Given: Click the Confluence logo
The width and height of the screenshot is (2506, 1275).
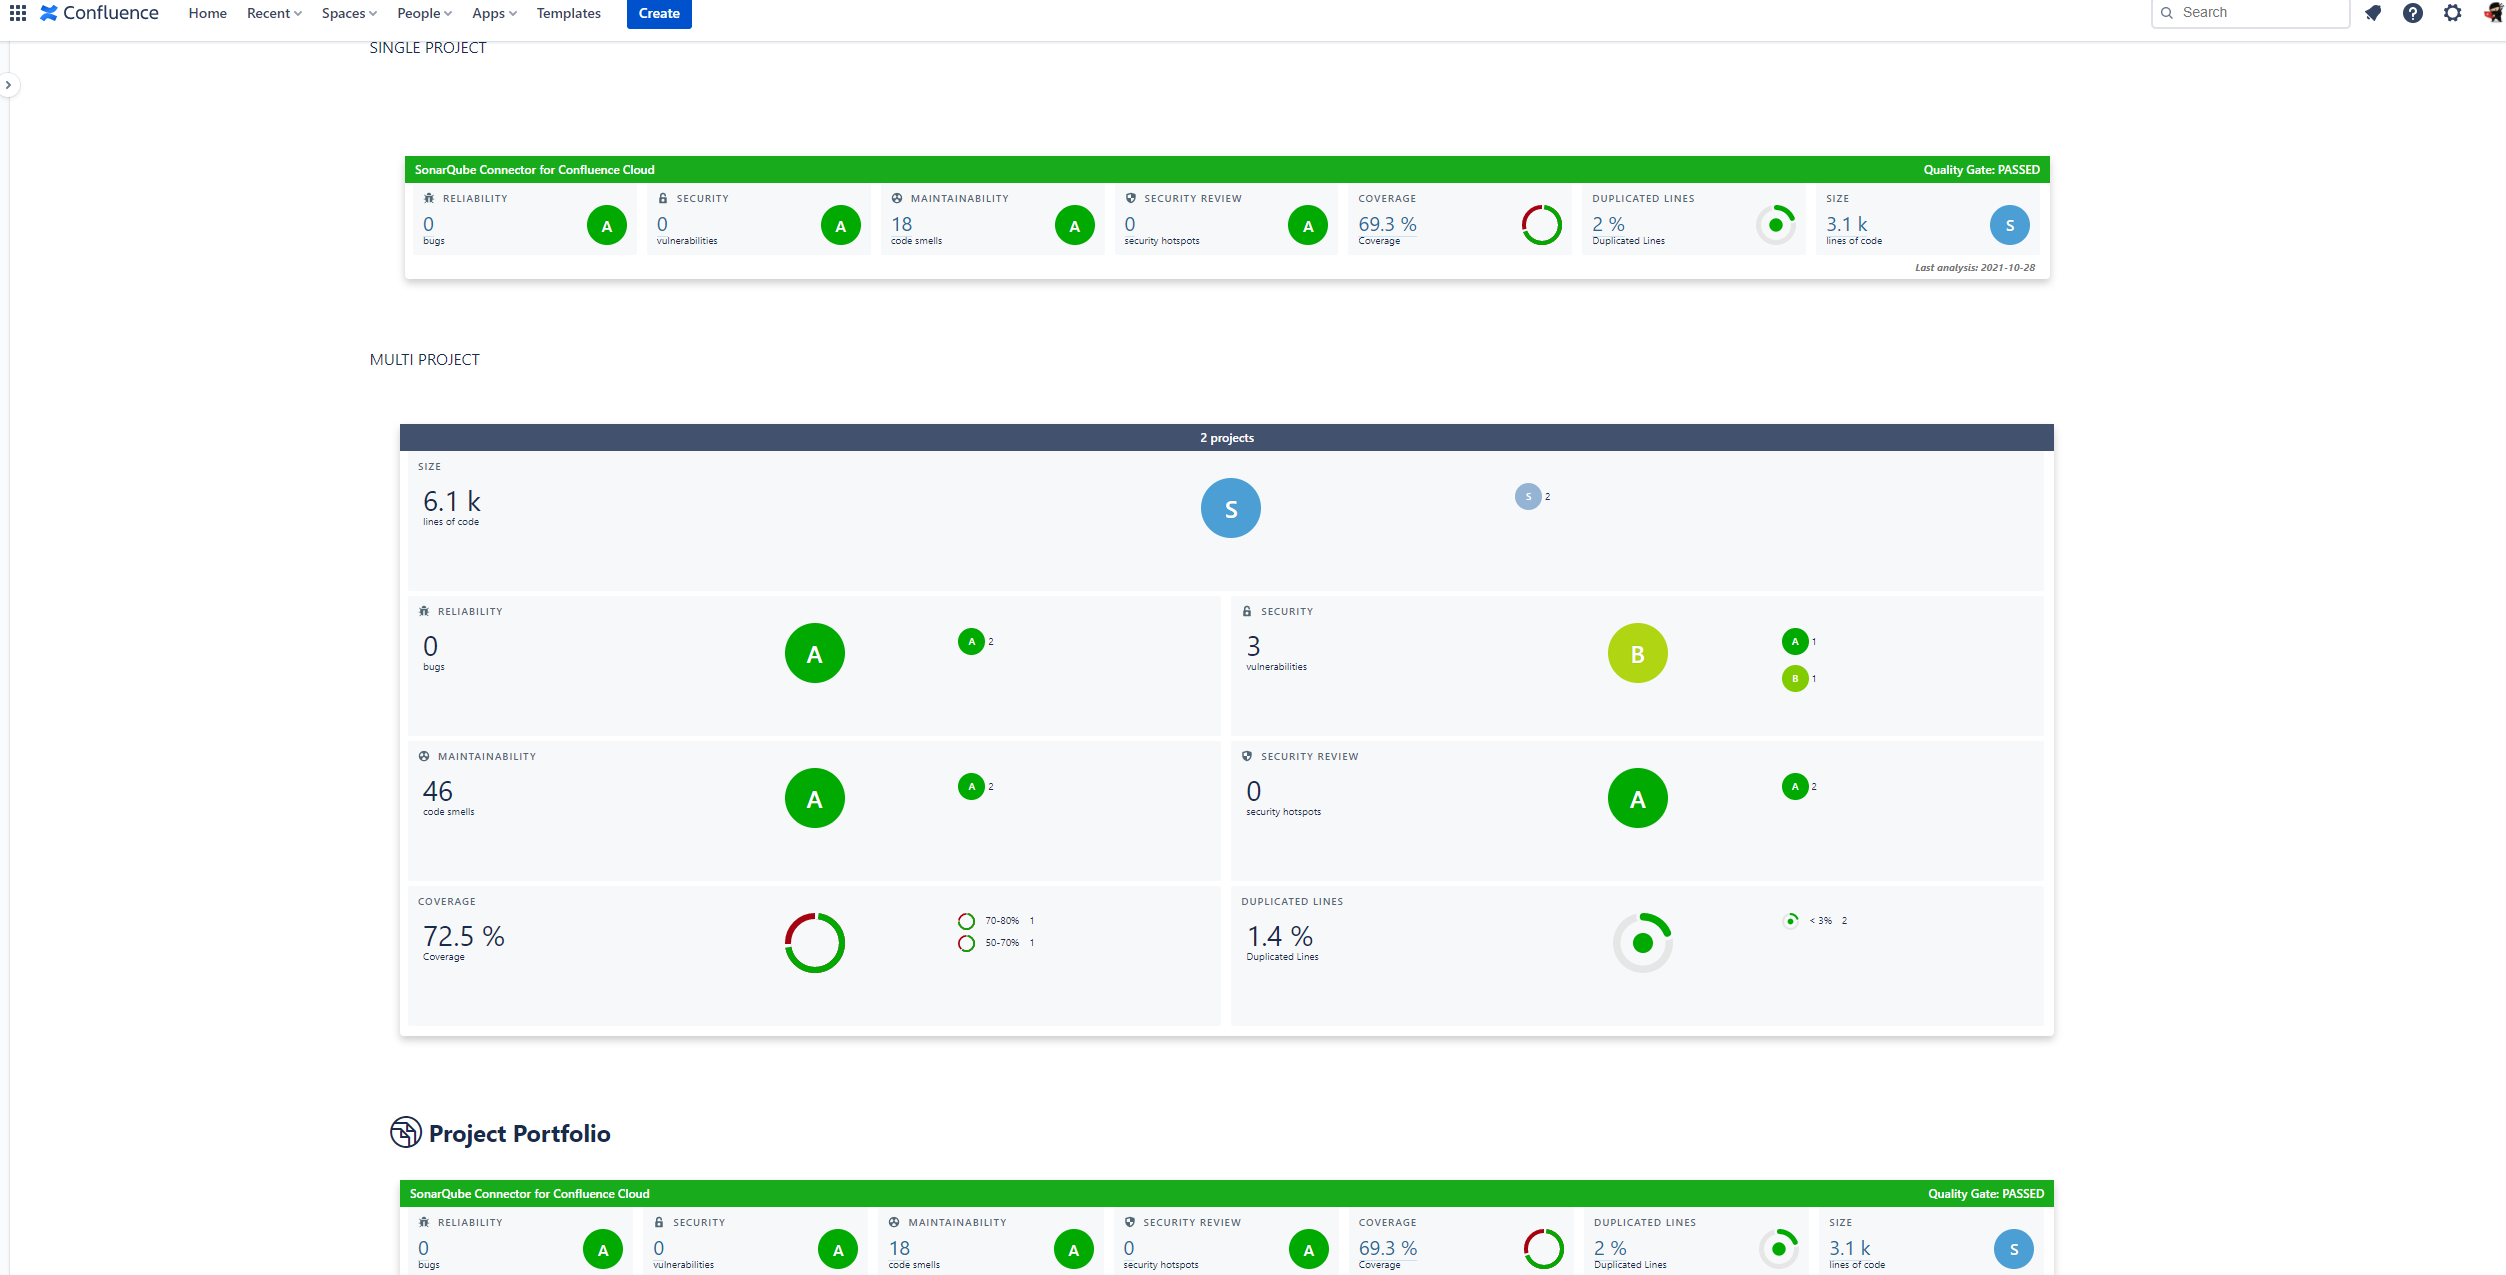Looking at the screenshot, I should click(99, 13).
